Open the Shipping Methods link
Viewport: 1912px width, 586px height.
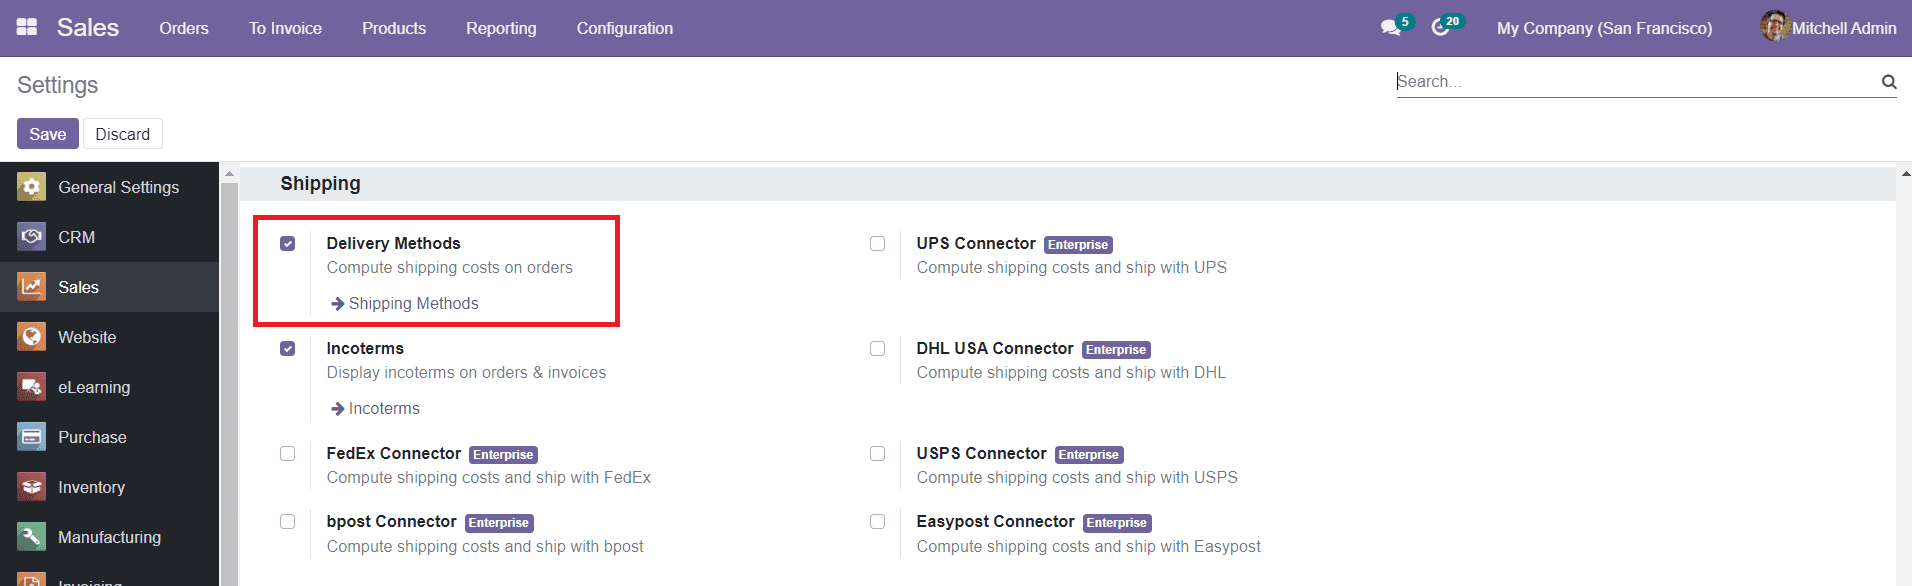[x=411, y=303]
